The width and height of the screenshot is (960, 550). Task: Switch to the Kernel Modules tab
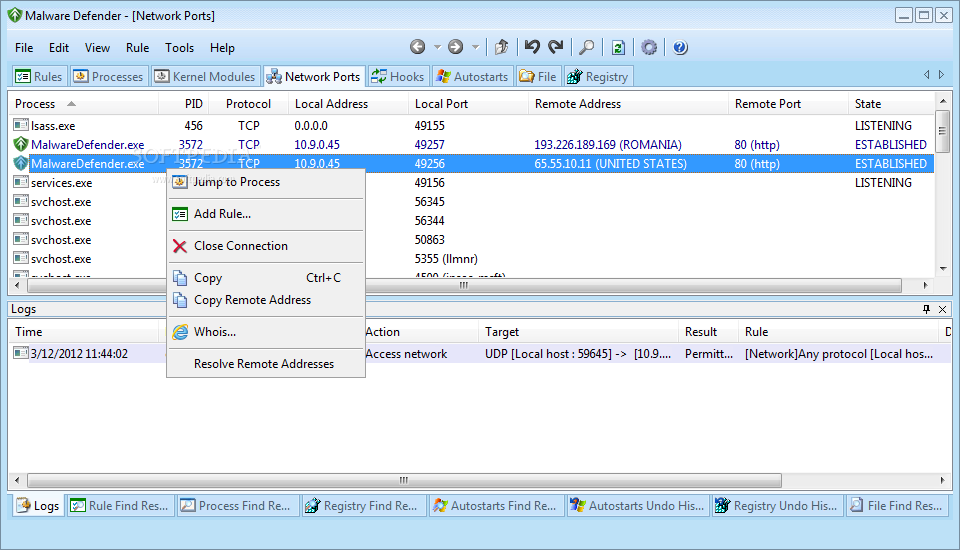[205, 77]
